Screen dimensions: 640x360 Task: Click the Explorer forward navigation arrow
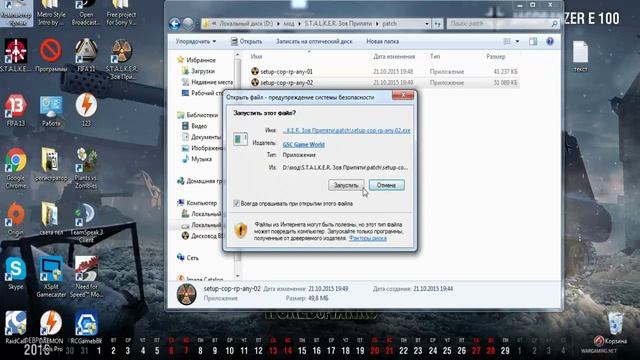coord(188,24)
